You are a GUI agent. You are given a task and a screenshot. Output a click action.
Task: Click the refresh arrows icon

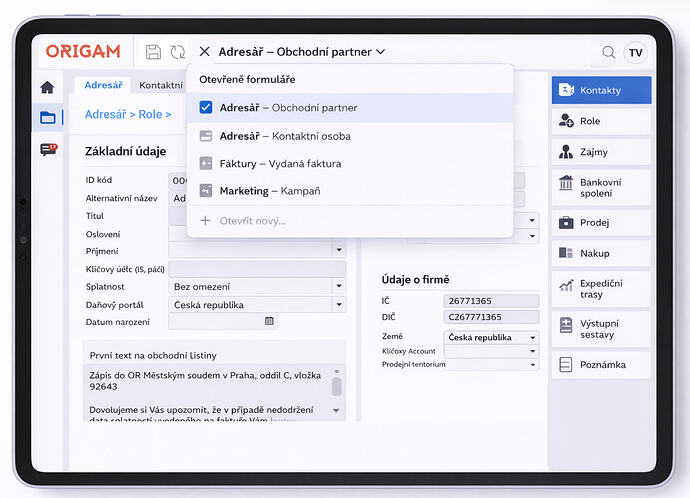pos(178,52)
